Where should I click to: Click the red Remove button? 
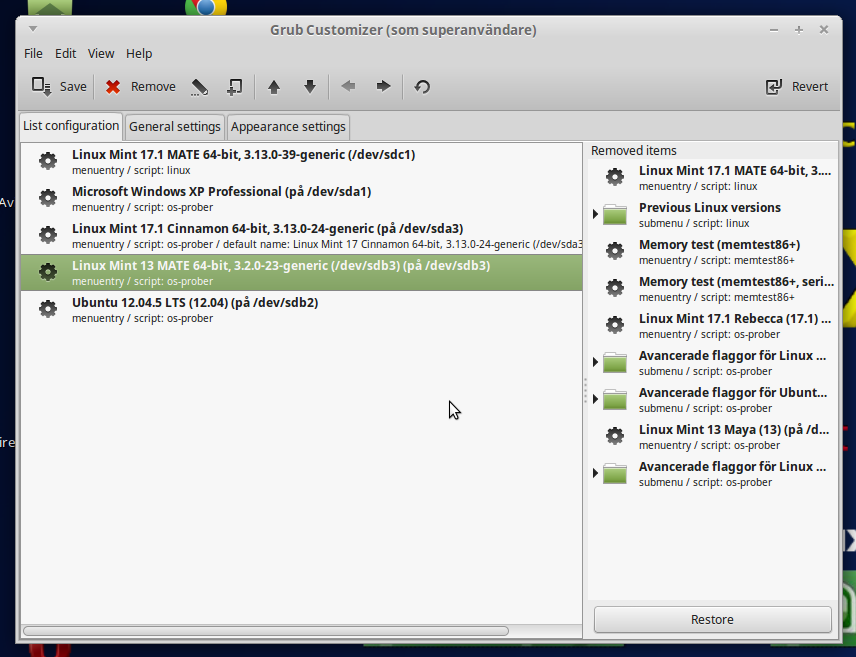[140, 86]
